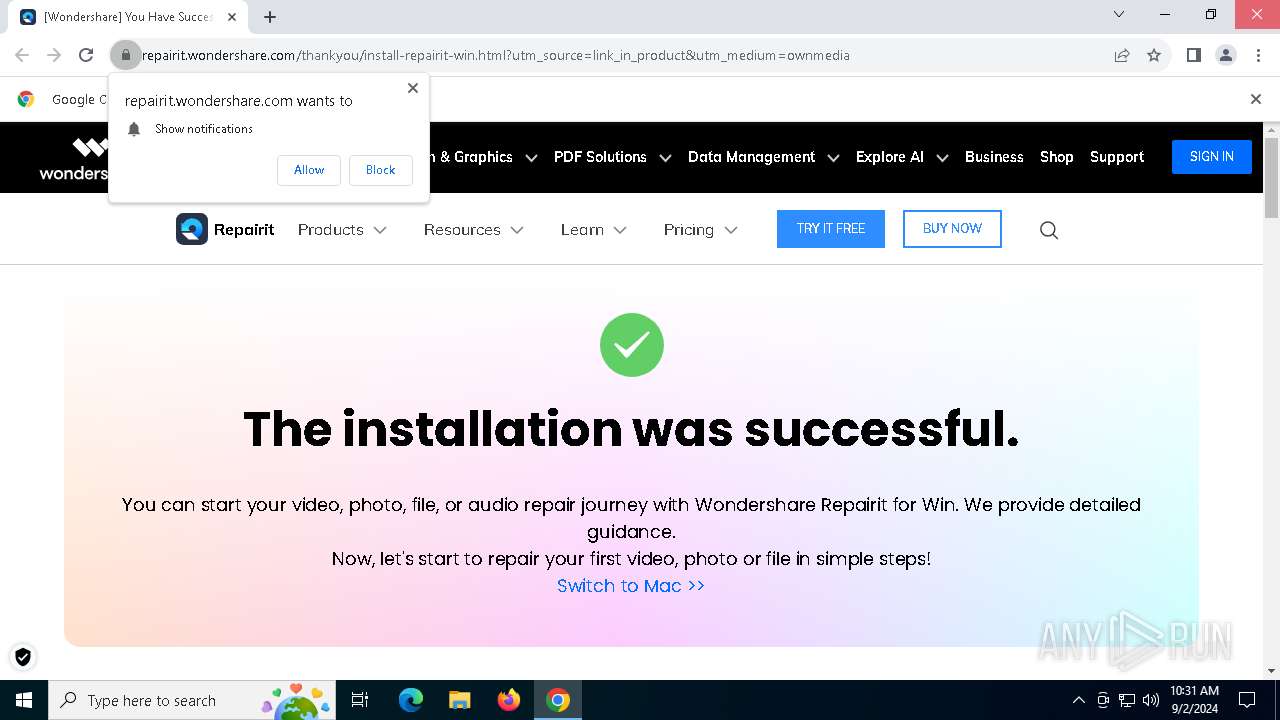1280x720 pixels.
Task: Click the security shield badge icon
Action: pyautogui.click(x=23, y=657)
